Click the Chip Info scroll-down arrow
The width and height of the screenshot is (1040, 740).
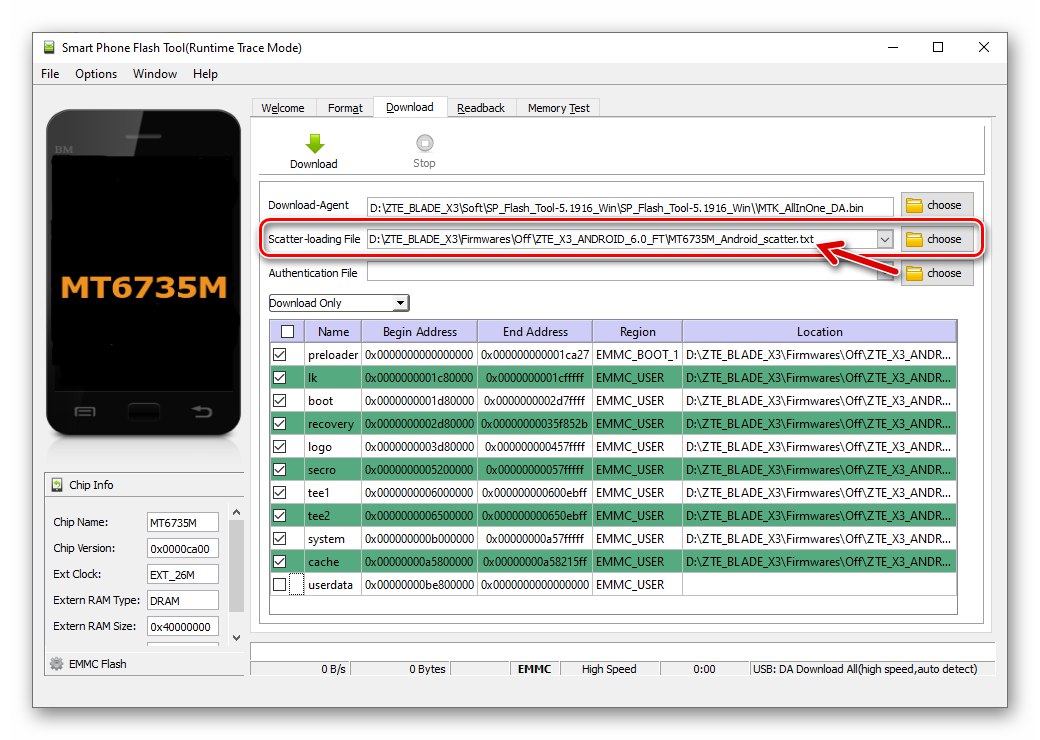coord(236,638)
